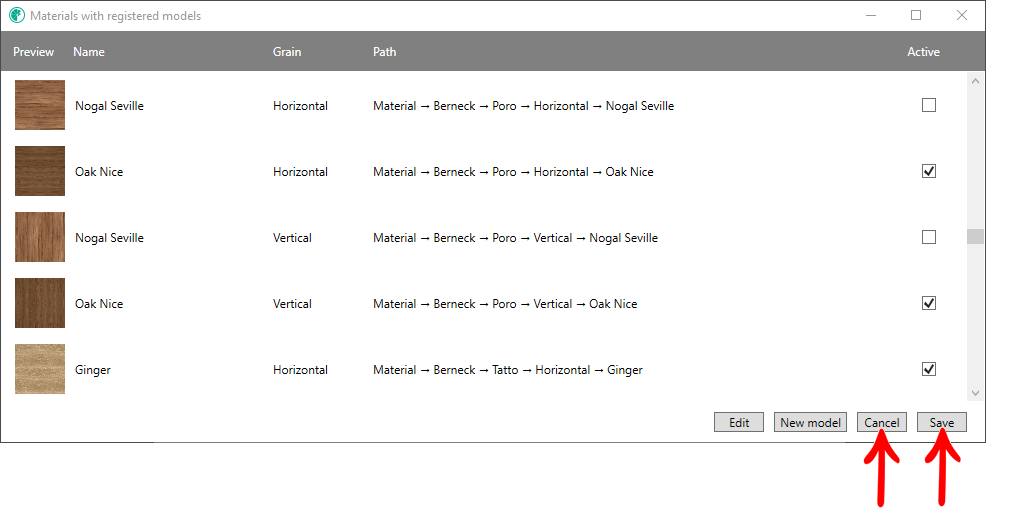Select Oak Nice name in Horizontal row
Screen dimensions: 1024x530
[99, 172]
